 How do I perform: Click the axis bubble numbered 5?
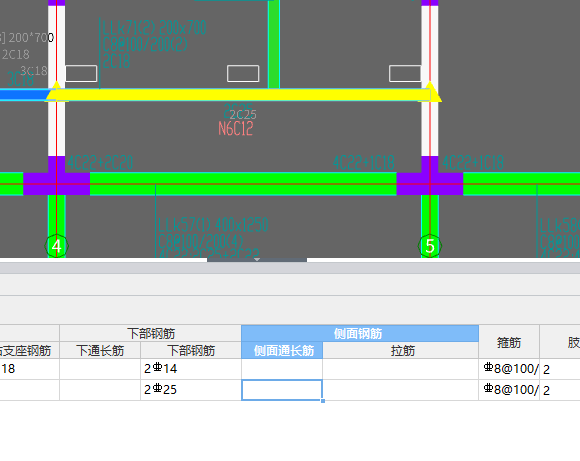(x=429, y=246)
